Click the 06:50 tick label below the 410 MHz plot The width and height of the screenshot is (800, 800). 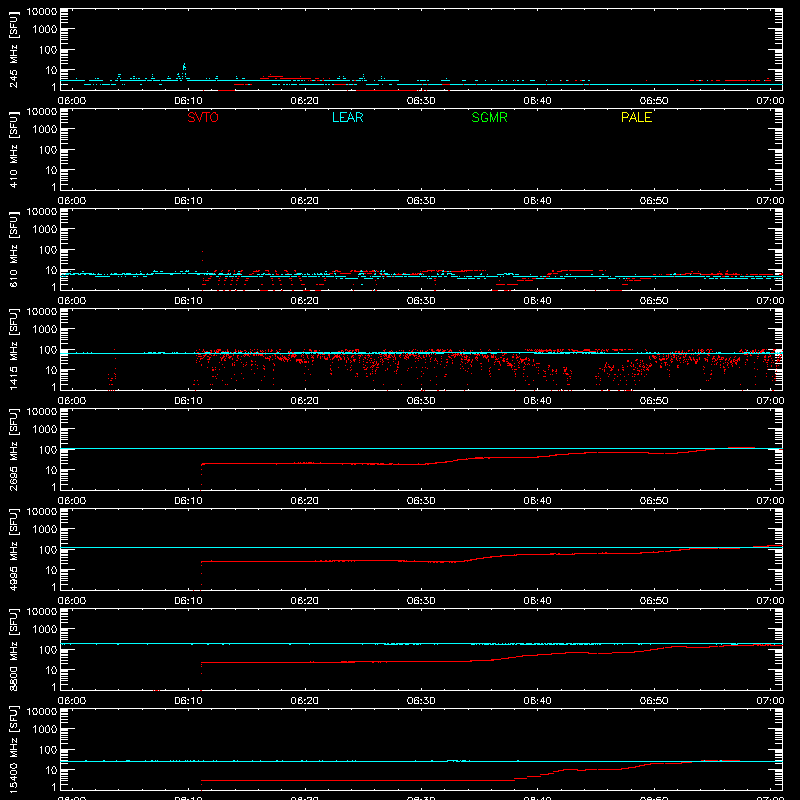point(654,201)
